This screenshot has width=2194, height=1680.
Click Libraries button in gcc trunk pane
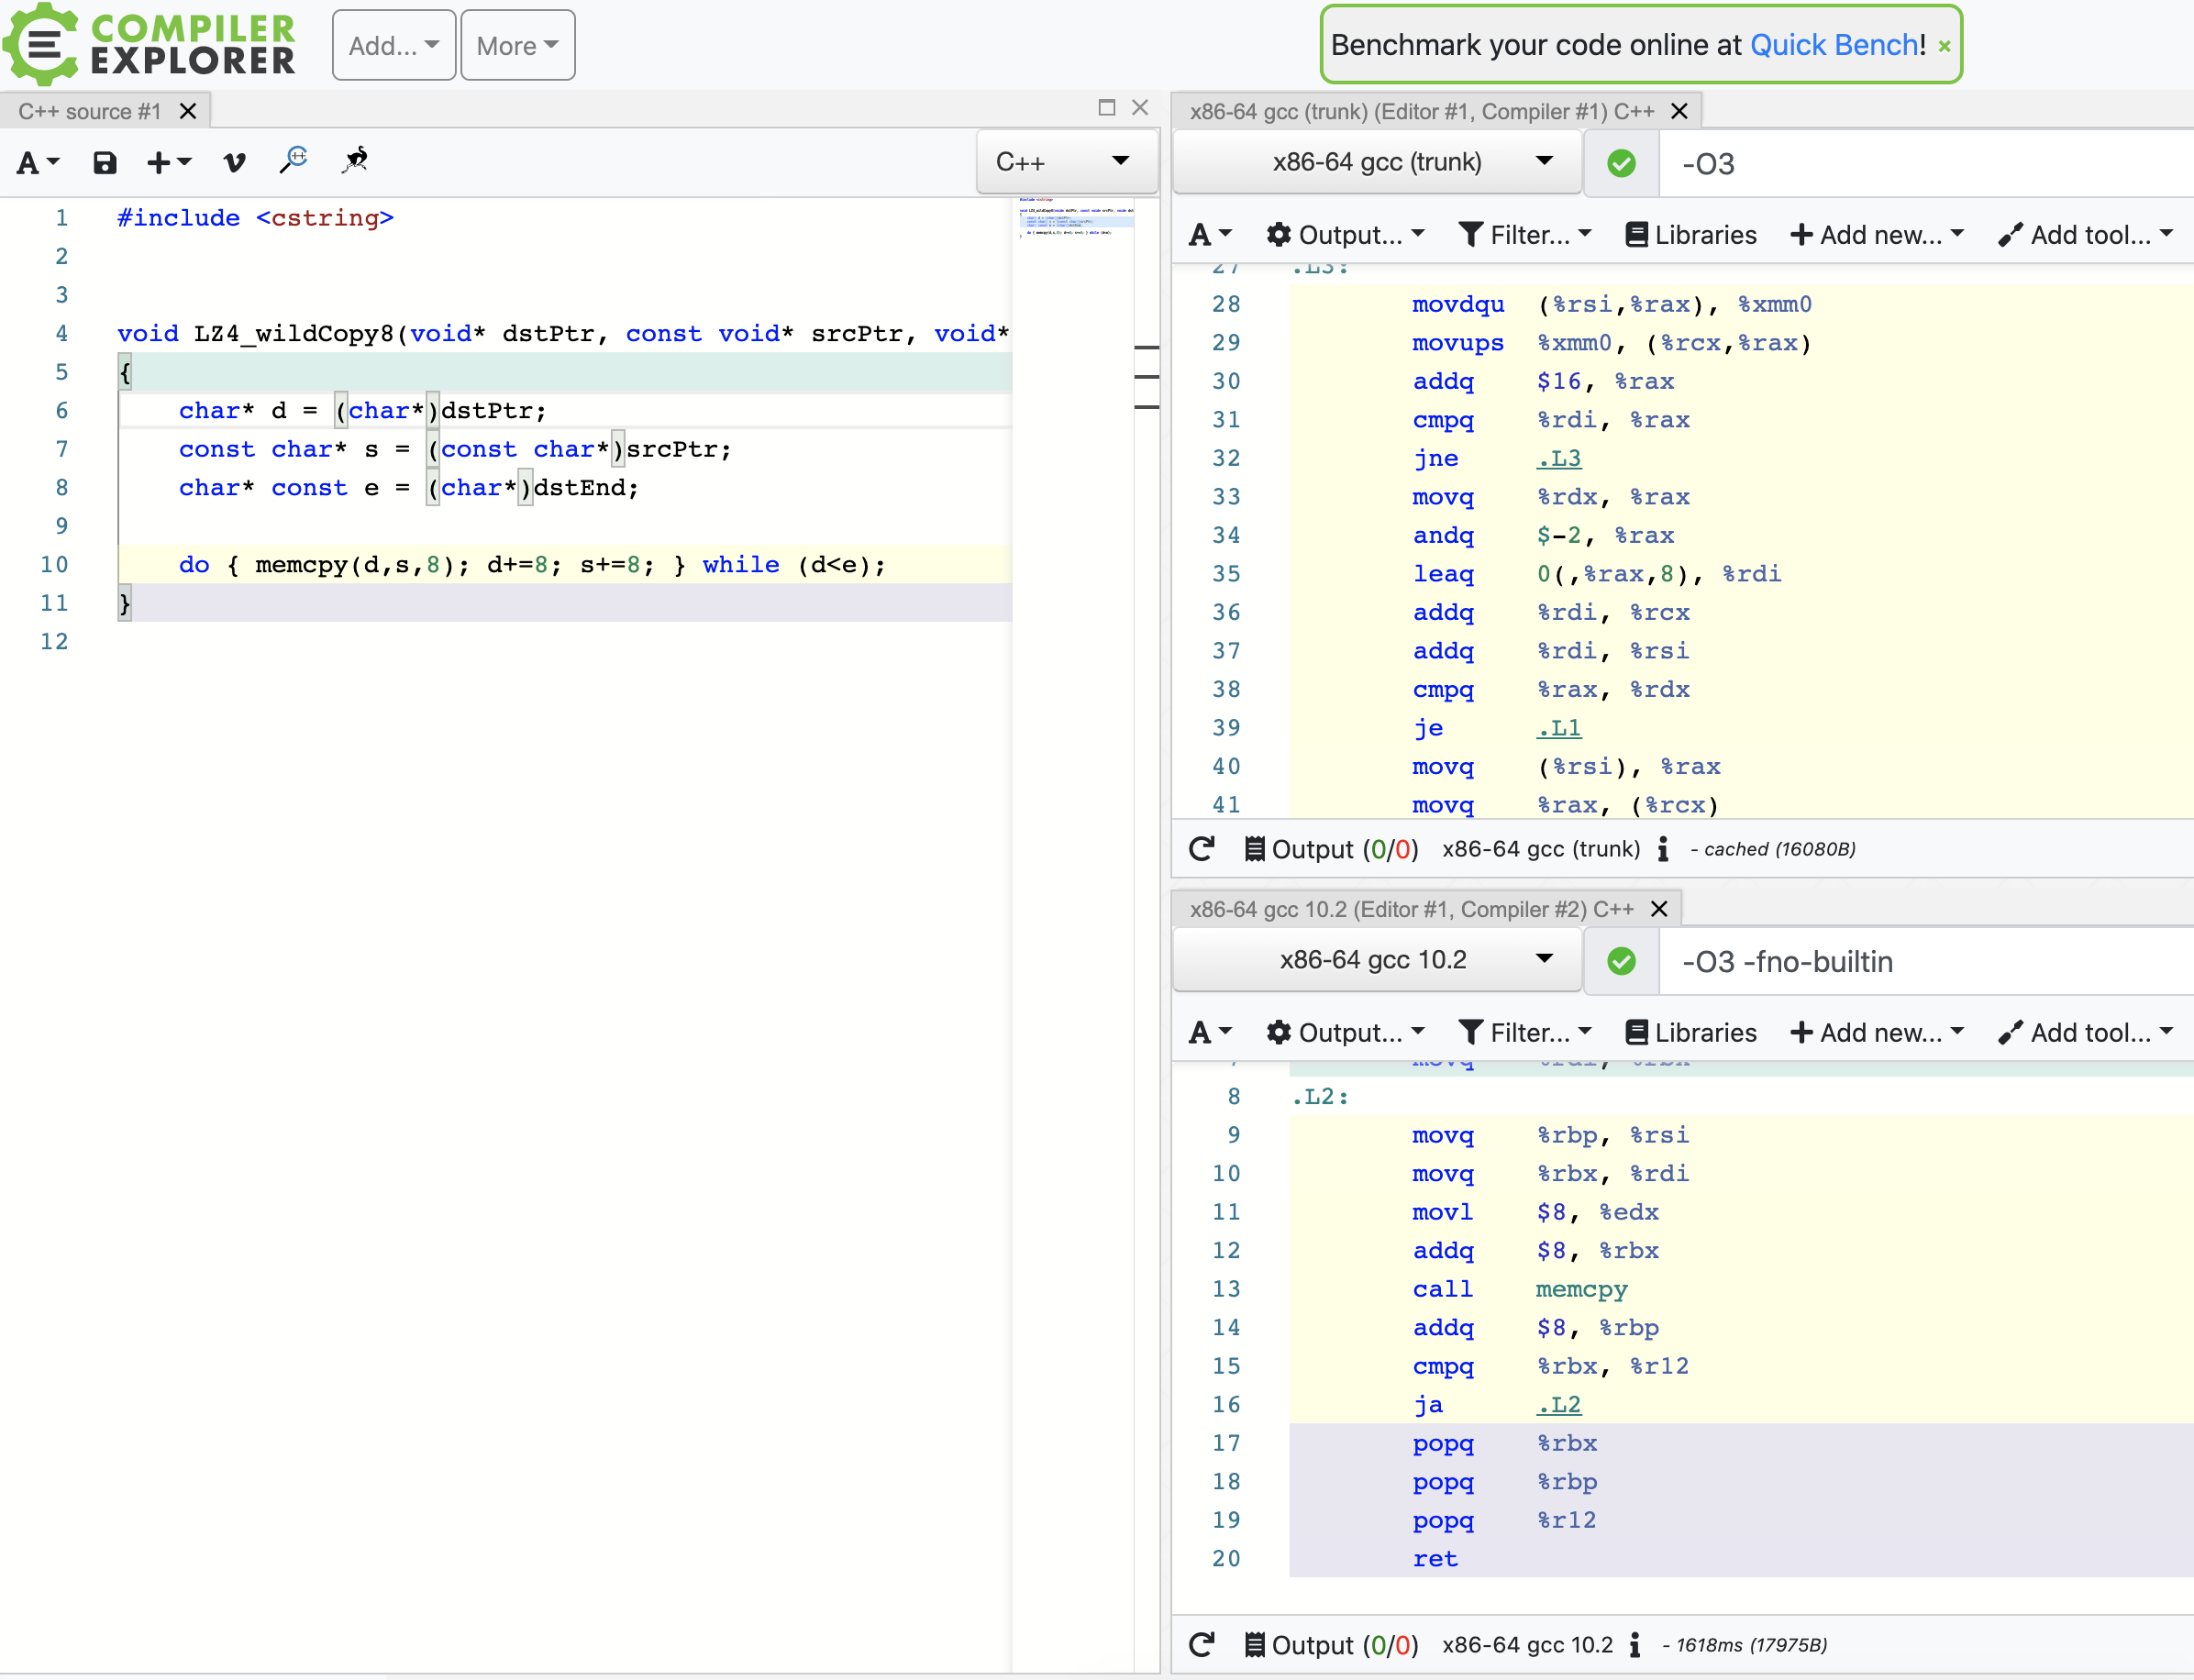click(x=1690, y=235)
